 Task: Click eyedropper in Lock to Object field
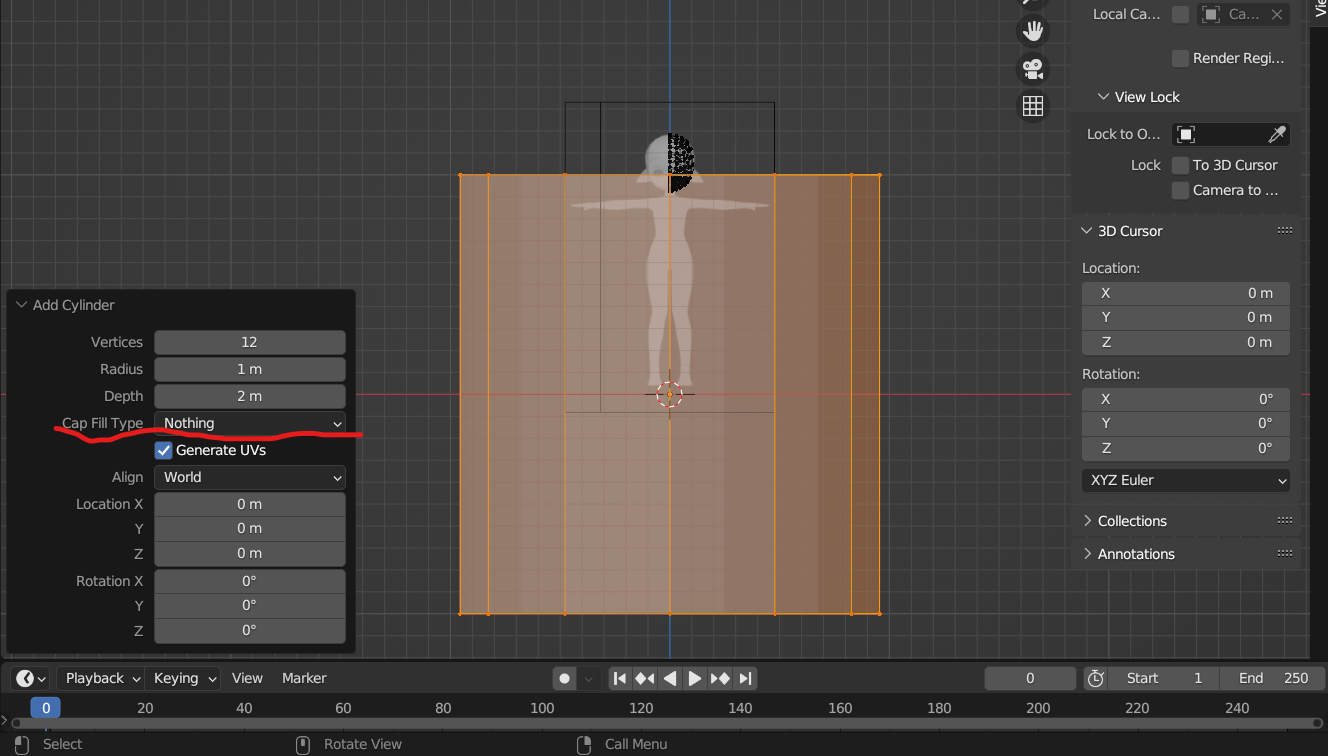pos(1276,134)
